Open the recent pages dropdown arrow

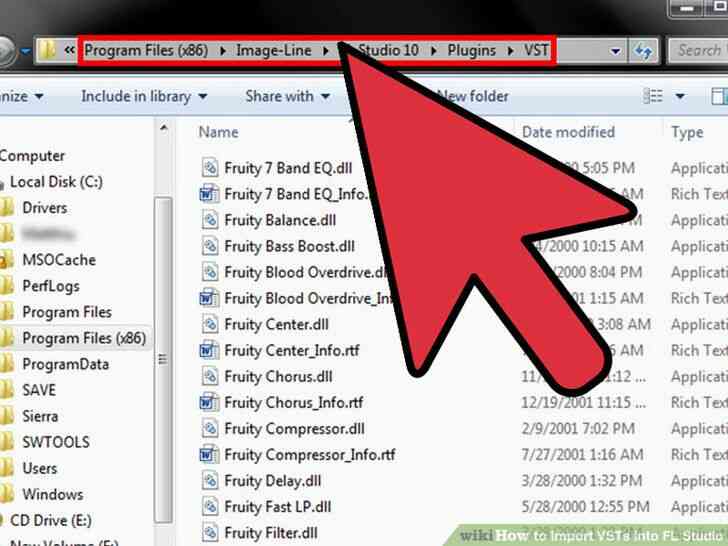click(25, 51)
